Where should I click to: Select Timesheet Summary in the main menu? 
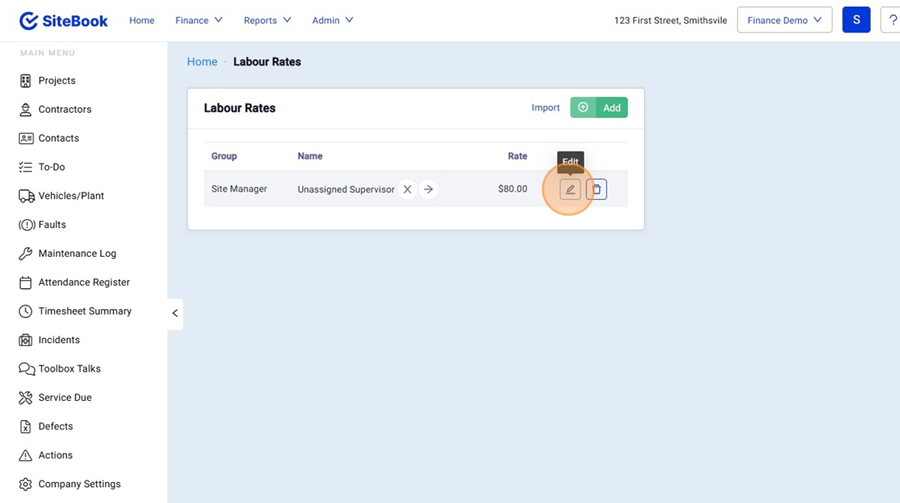coord(84,311)
